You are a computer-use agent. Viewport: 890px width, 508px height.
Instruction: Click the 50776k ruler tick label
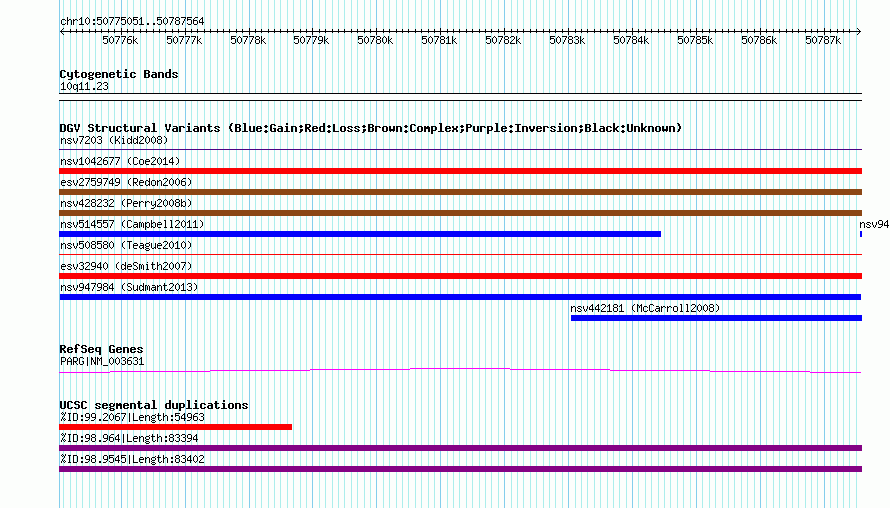pyautogui.click(x=120, y=41)
